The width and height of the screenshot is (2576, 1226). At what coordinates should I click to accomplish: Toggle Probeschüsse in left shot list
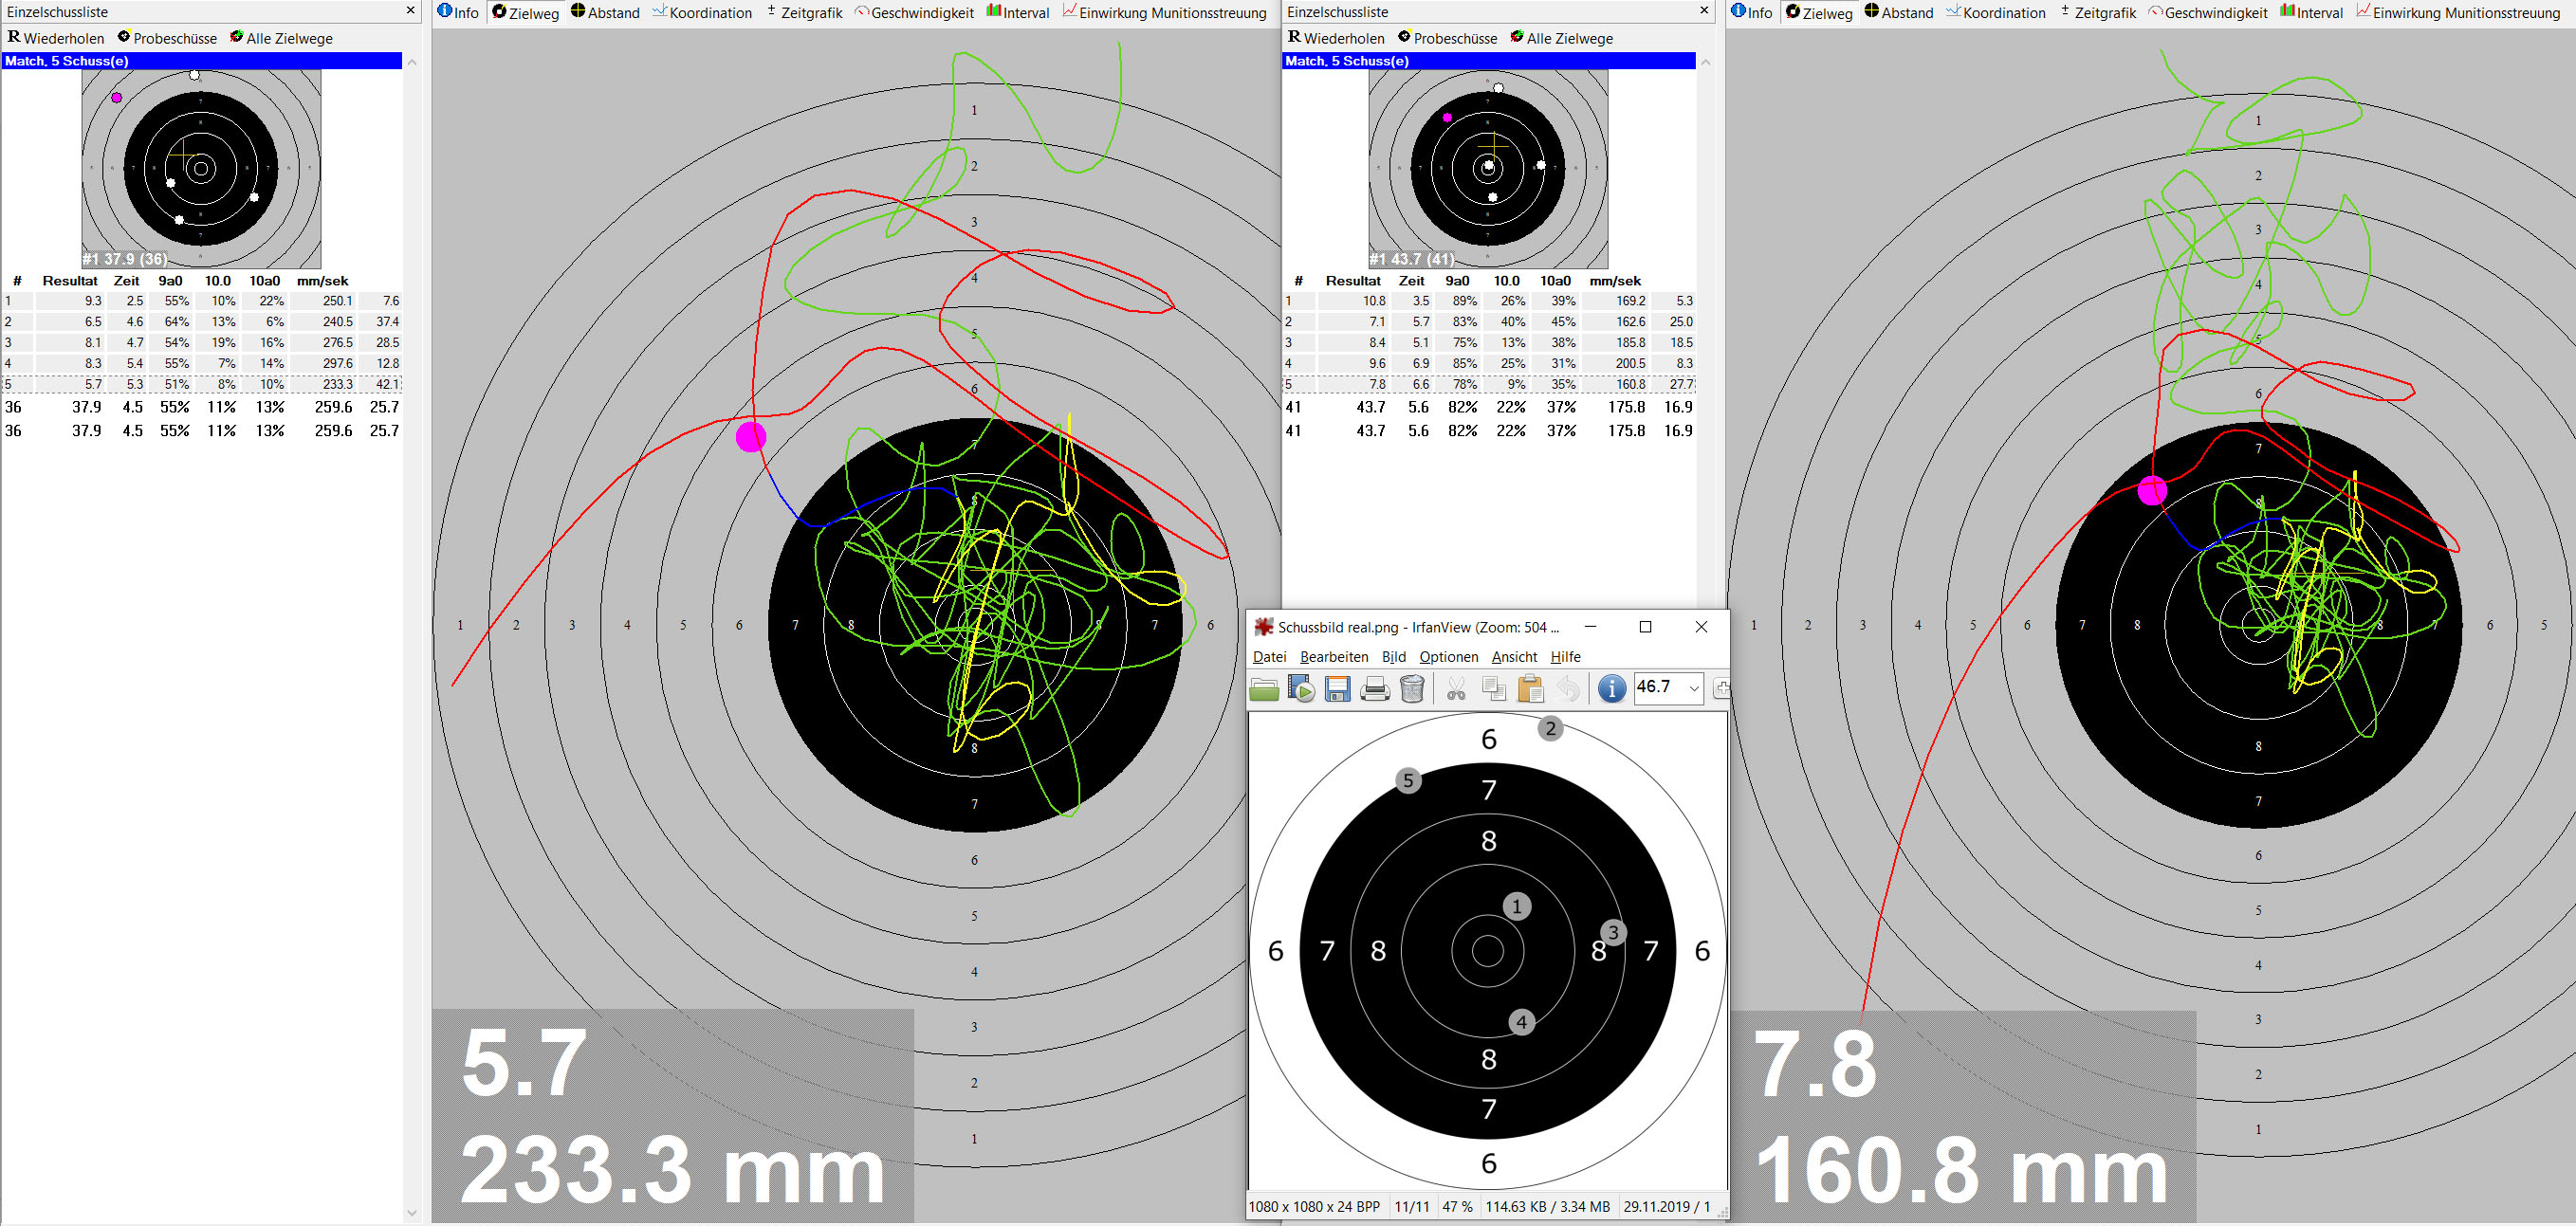166,38
